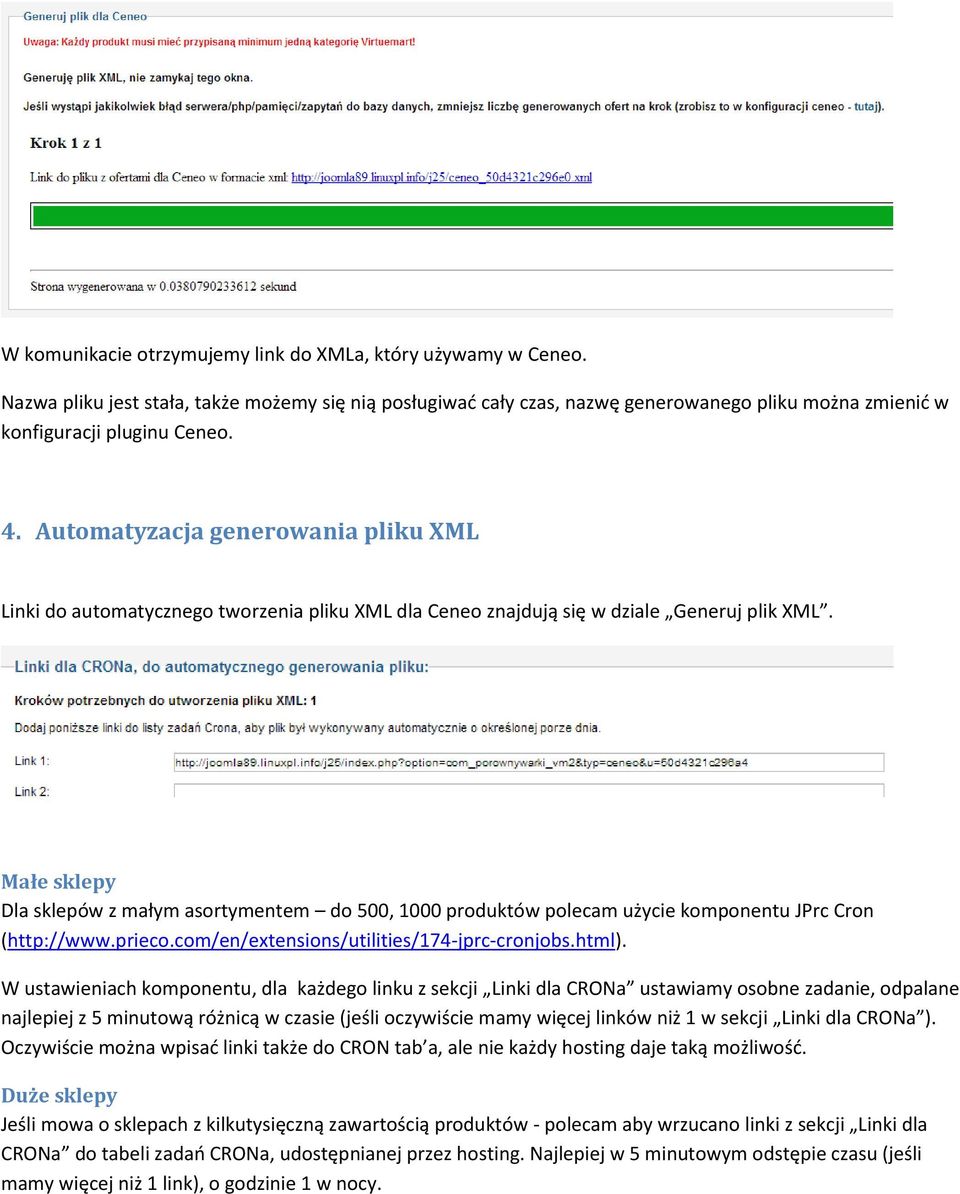Image resolution: width=960 pixels, height=1194 pixels.
Task: Click the 'Link 2:' label
Action: click(x=32, y=792)
